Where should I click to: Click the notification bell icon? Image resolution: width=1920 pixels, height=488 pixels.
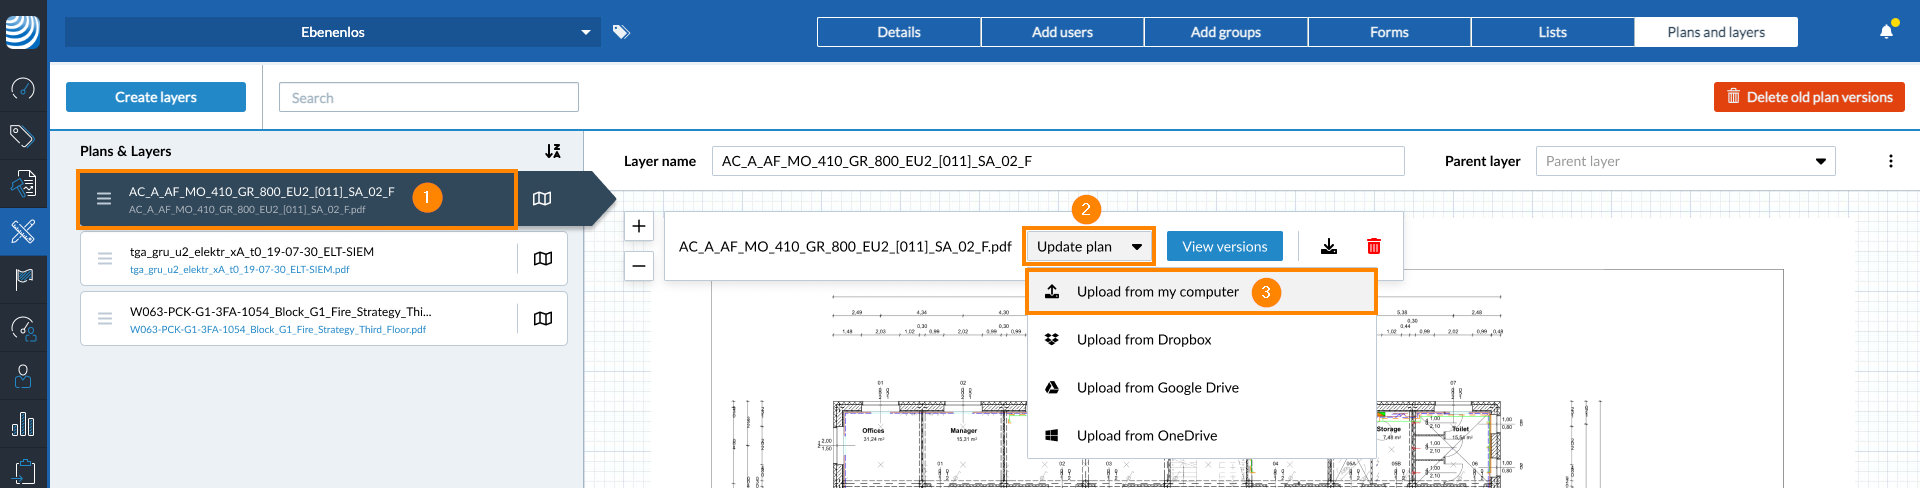(x=1886, y=32)
